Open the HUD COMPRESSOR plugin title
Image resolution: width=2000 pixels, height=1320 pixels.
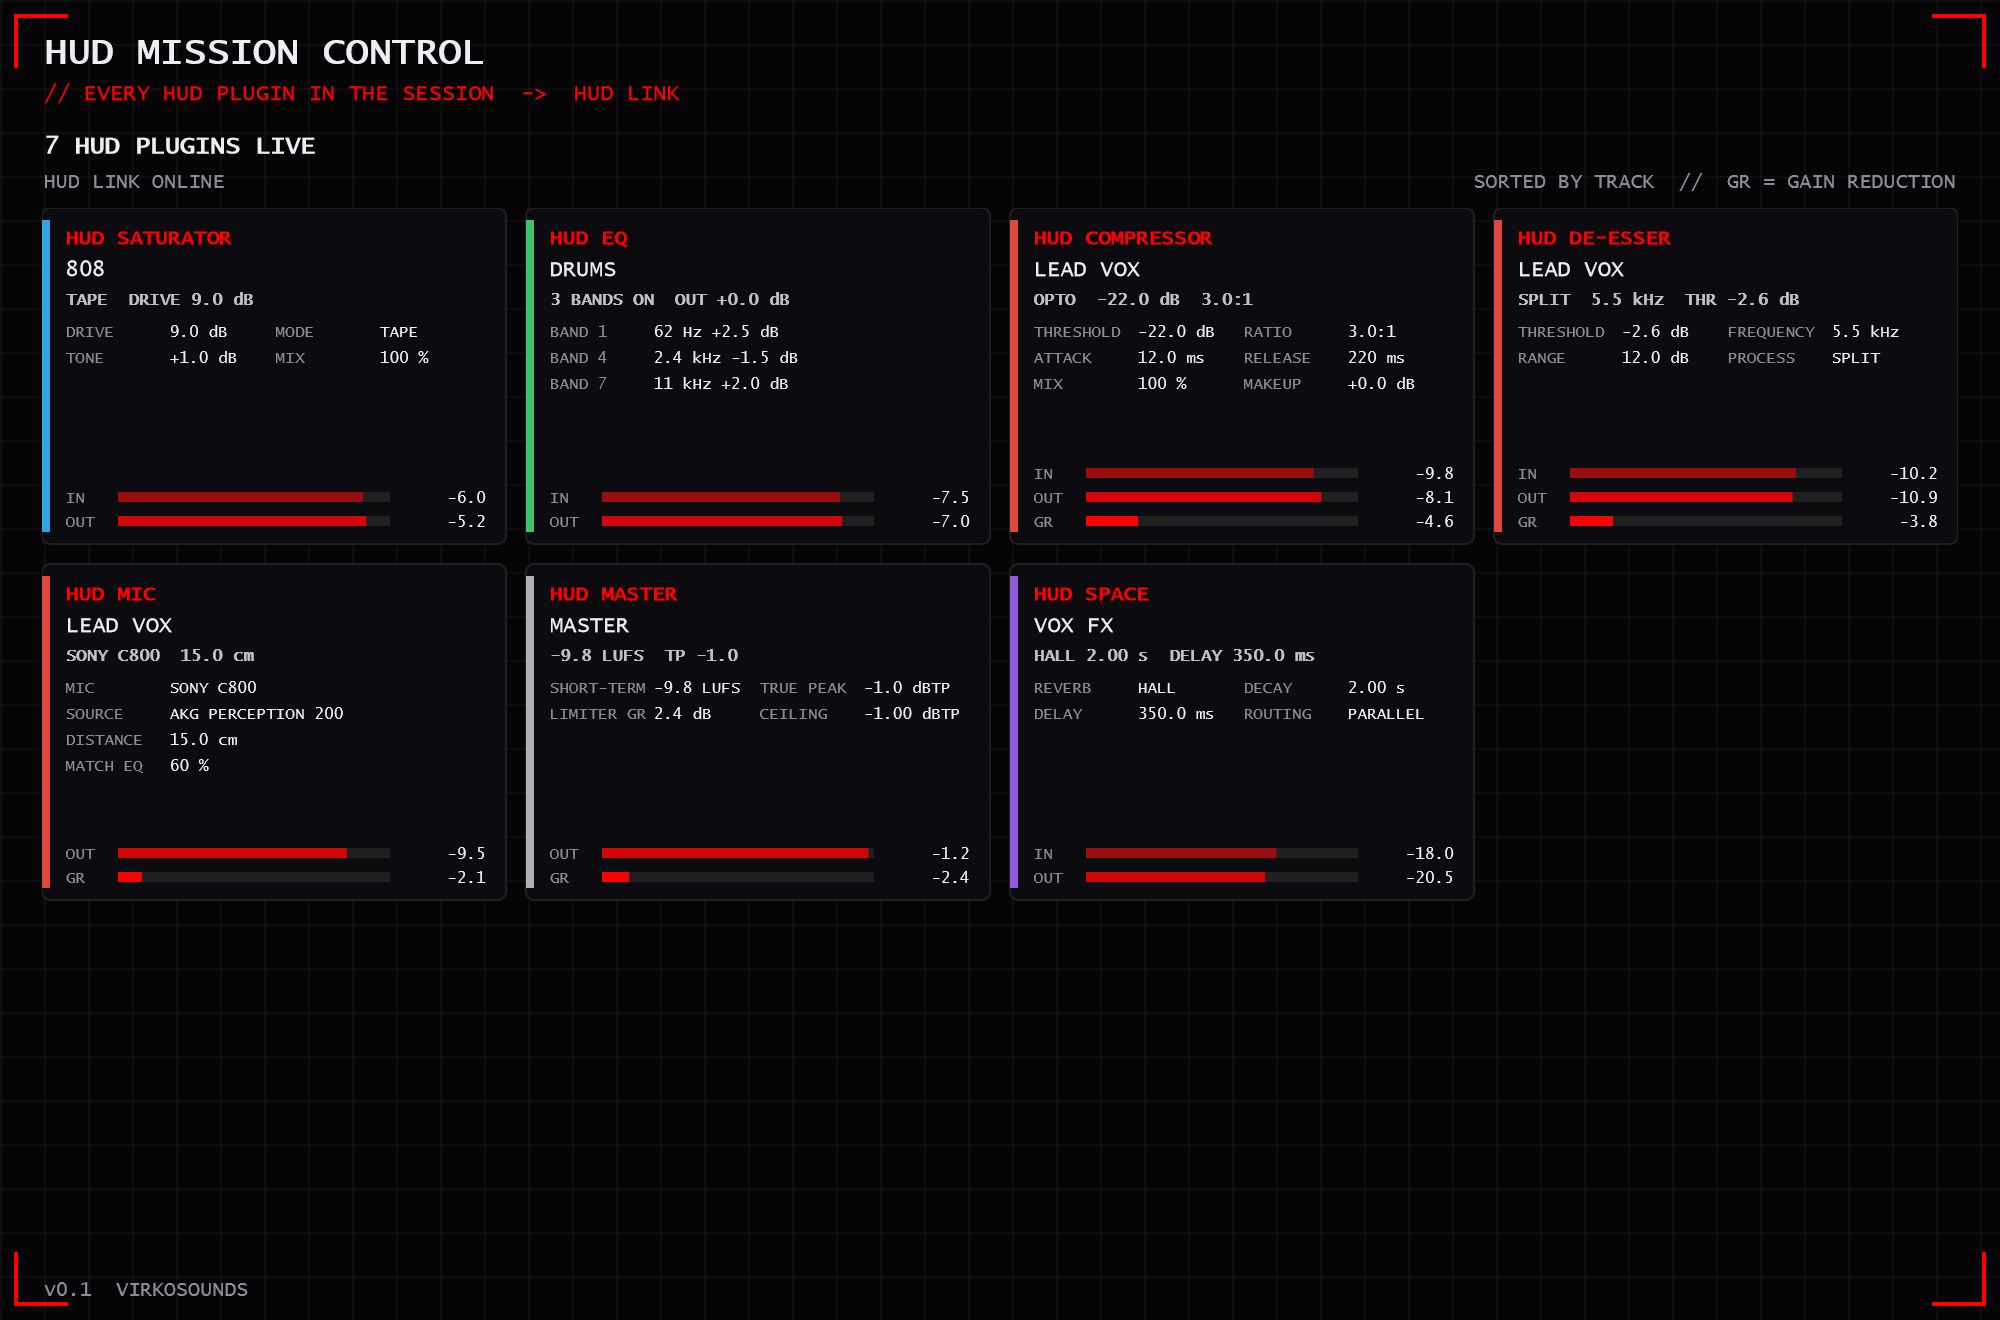pyautogui.click(x=1122, y=238)
